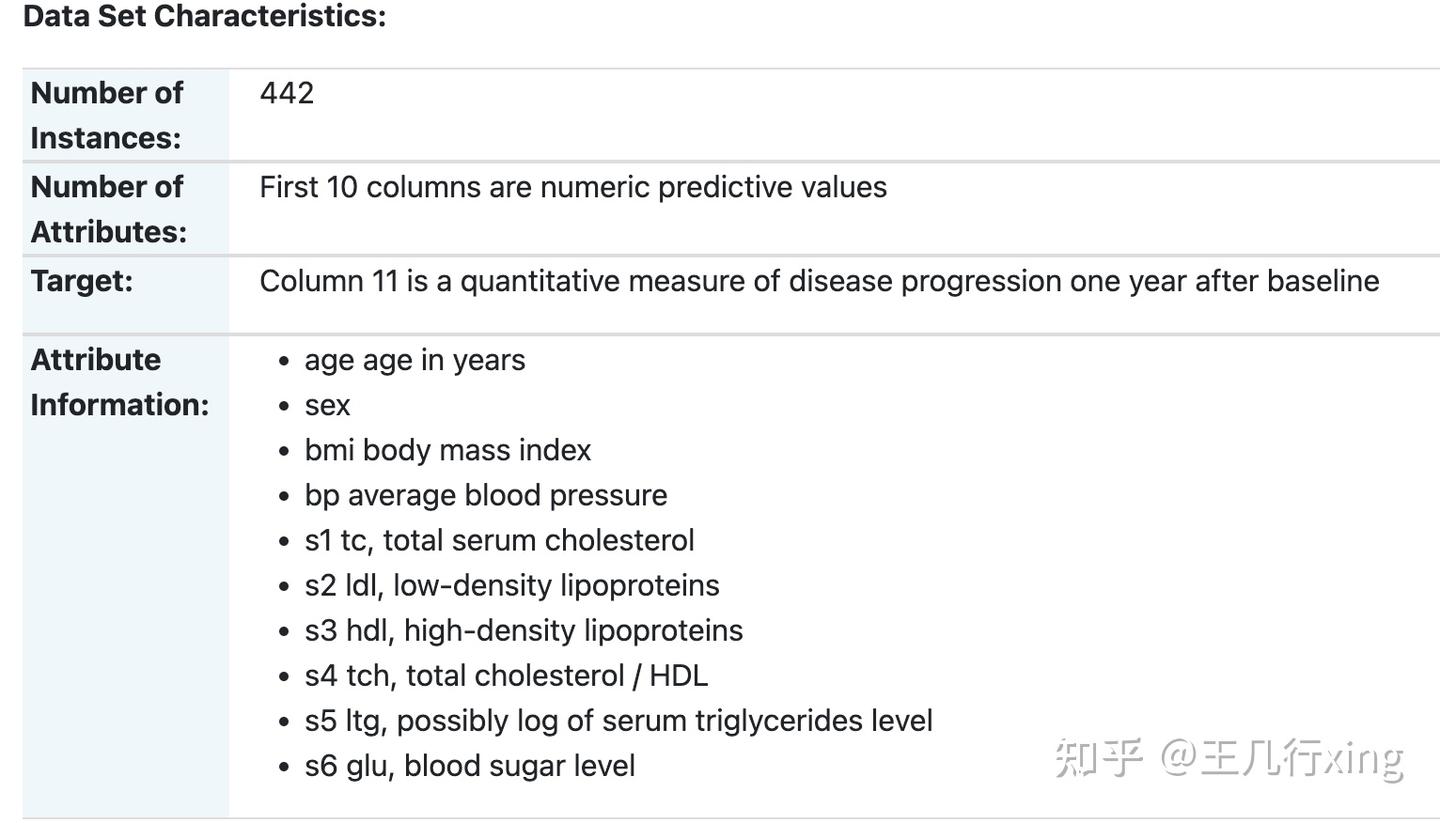The width and height of the screenshot is (1440, 823).
Task: Click "s3 hdl, high-density lipoproteins" item
Action: tap(524, 630)
